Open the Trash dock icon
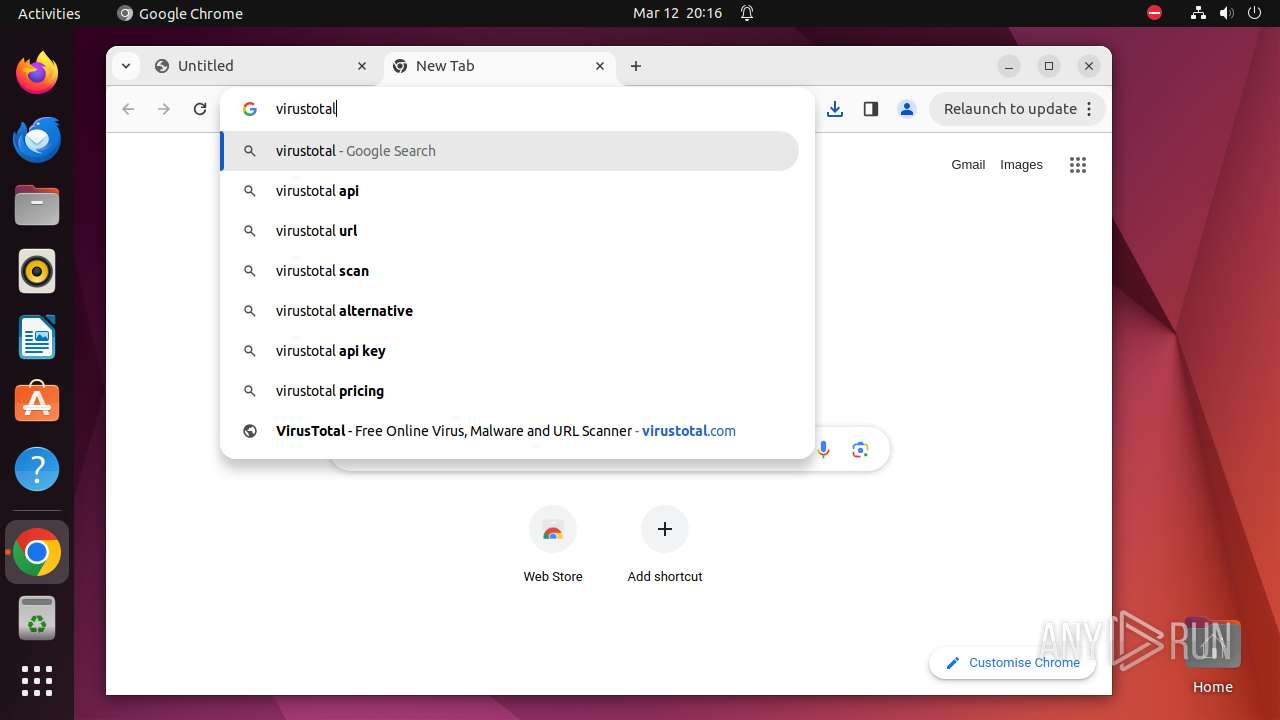The width and height of the screenshot is (1280, 720). pyautogui.click(x=37, y=618)
